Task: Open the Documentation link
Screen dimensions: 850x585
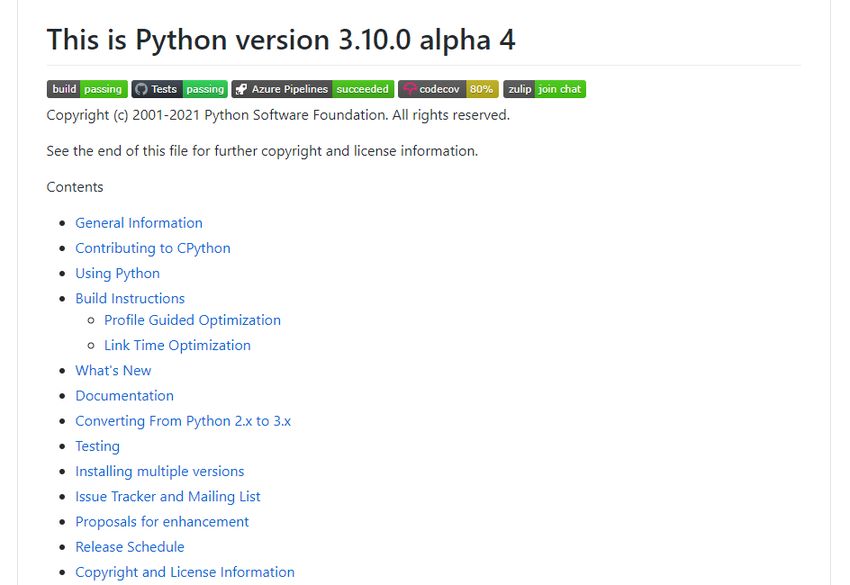Action: pos(125,396)
